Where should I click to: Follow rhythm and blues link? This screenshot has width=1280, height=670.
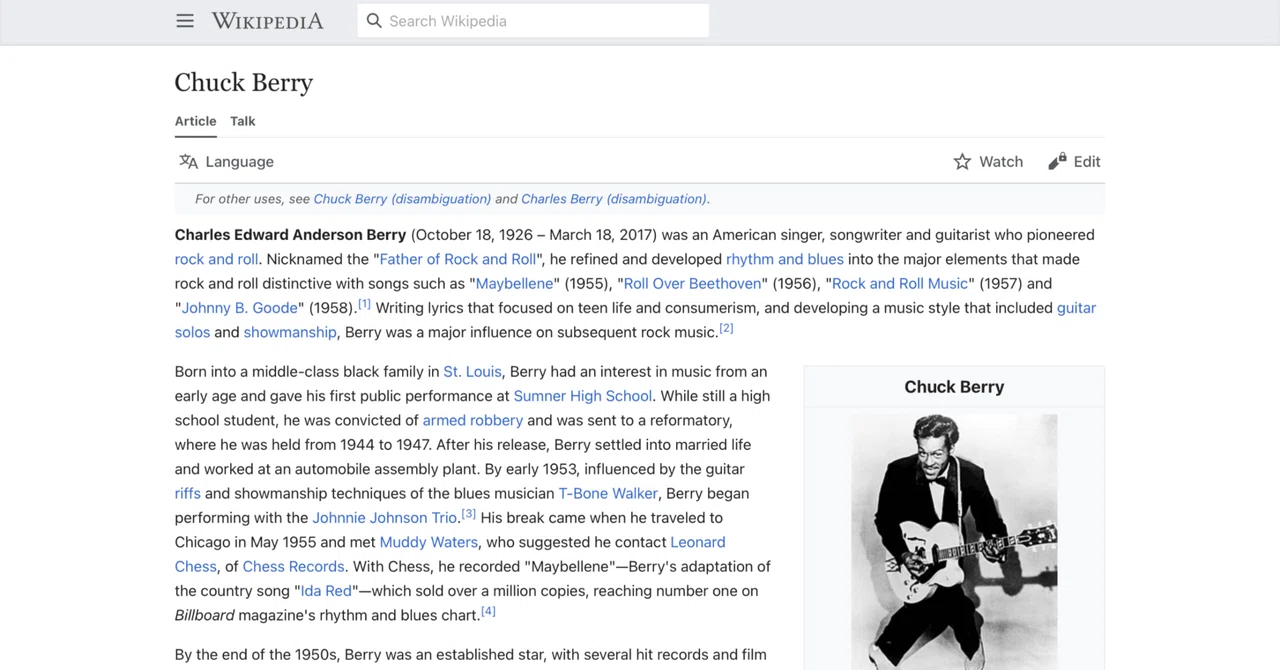tap(785, 259)
